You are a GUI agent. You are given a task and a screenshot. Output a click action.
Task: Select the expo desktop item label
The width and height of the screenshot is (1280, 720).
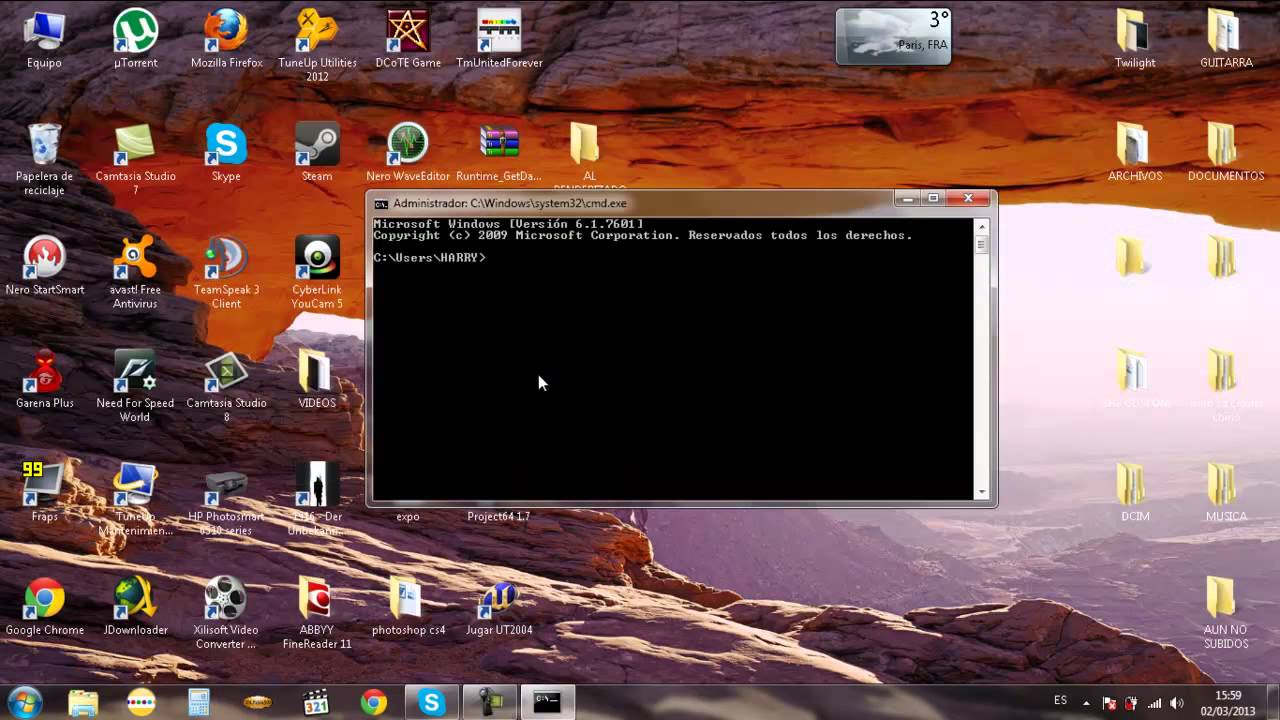[x=407, y=517]
